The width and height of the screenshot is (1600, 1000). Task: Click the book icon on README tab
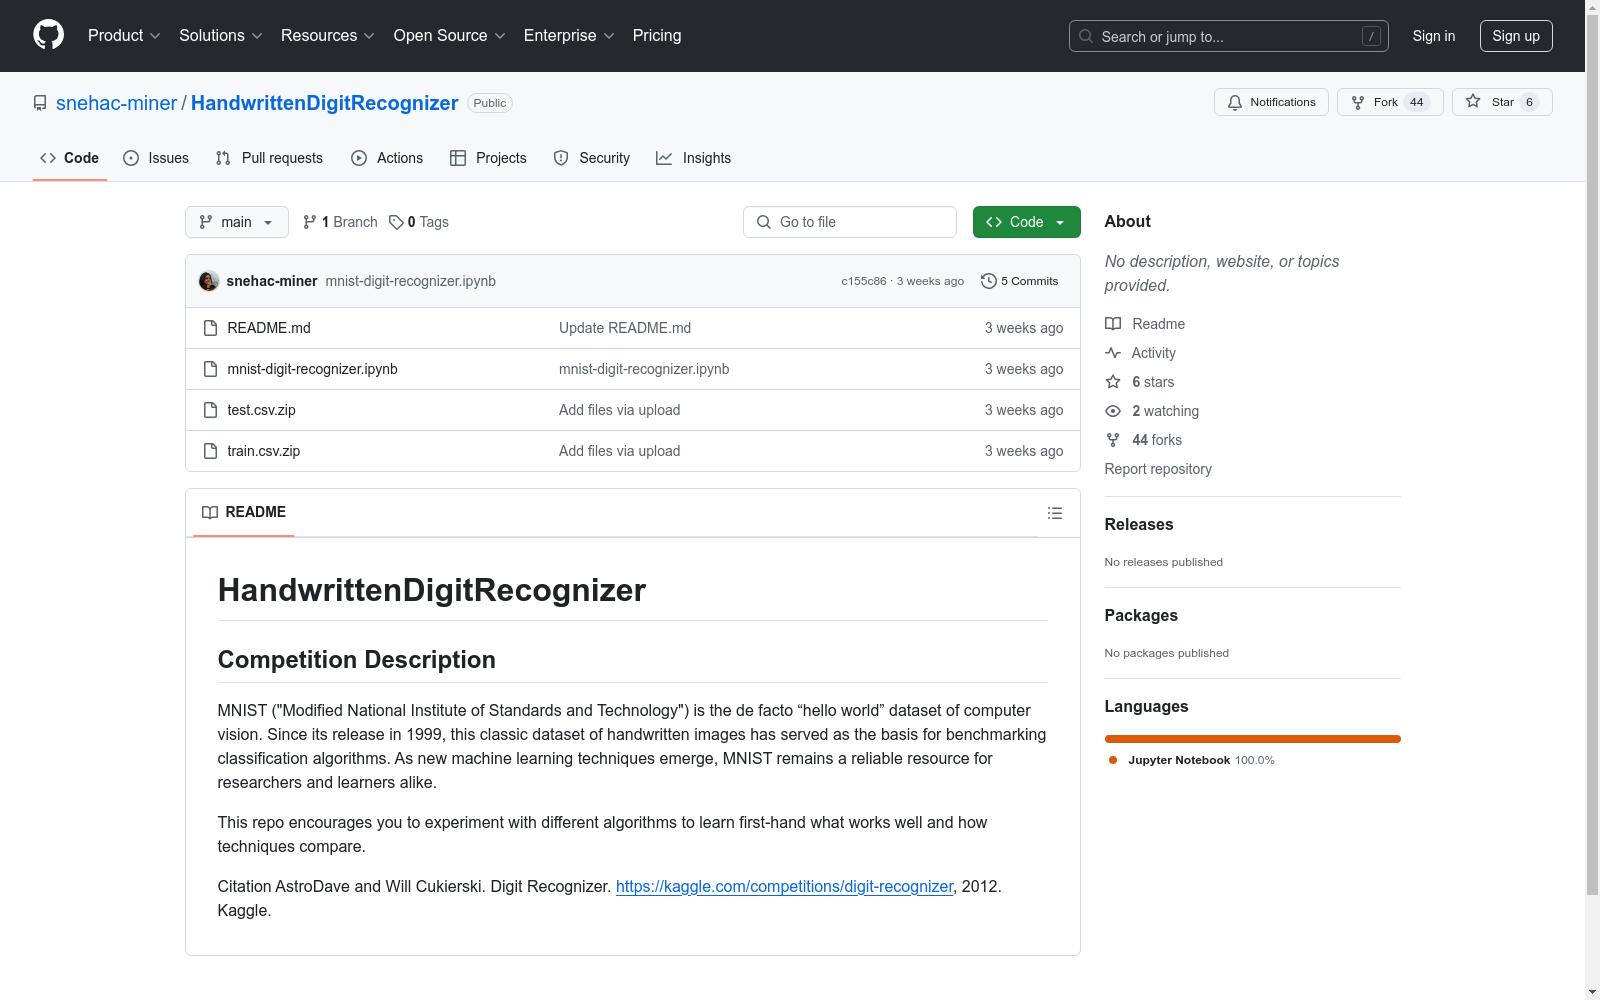click(210, 512)
